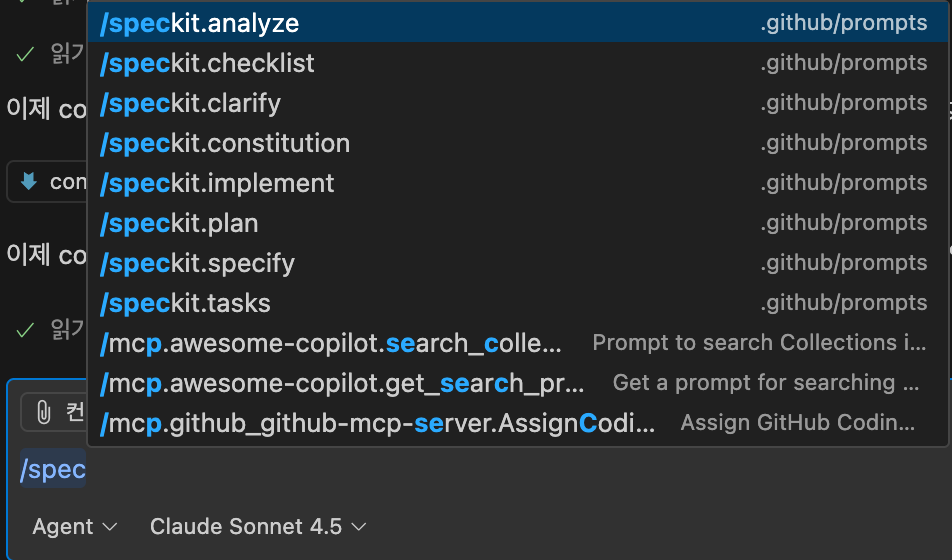Click the check mark icon just above the paperclip
Image resolution: width=952 pixels, height=560 pixels.
(x=25, y=328)
